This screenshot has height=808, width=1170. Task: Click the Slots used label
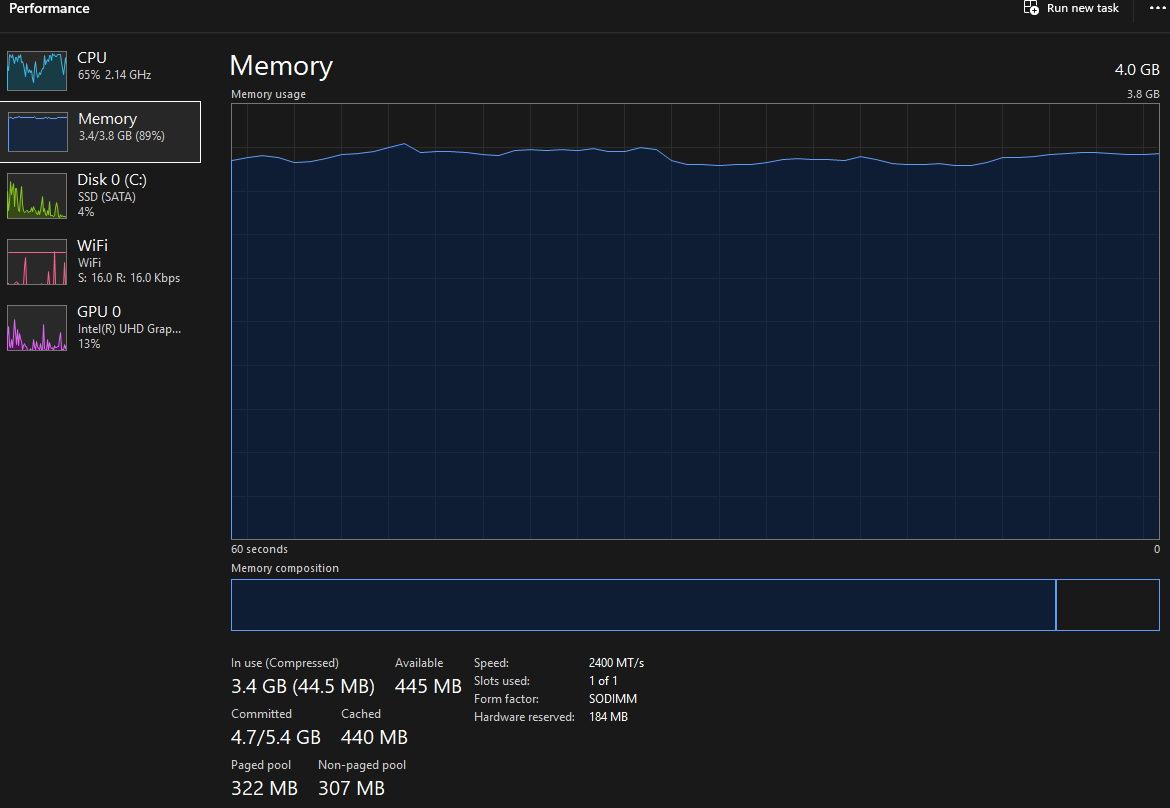[x=502, y=680]
